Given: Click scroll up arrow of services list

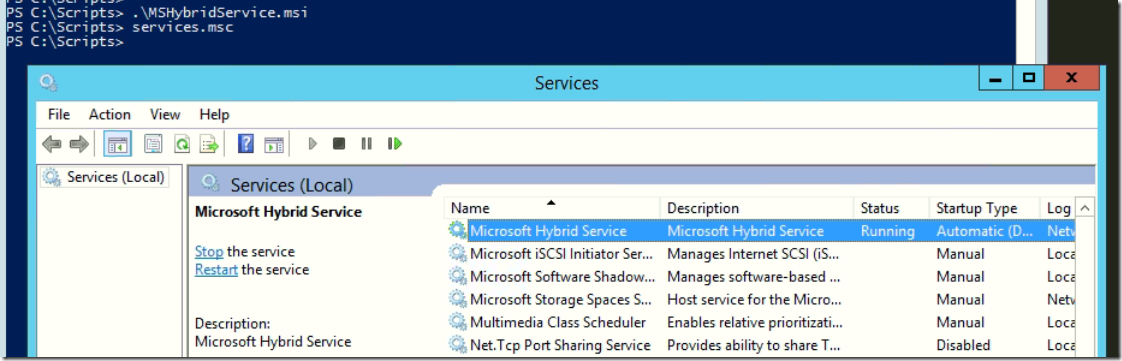Looking at the screenshot, I should pos(1086,208).
